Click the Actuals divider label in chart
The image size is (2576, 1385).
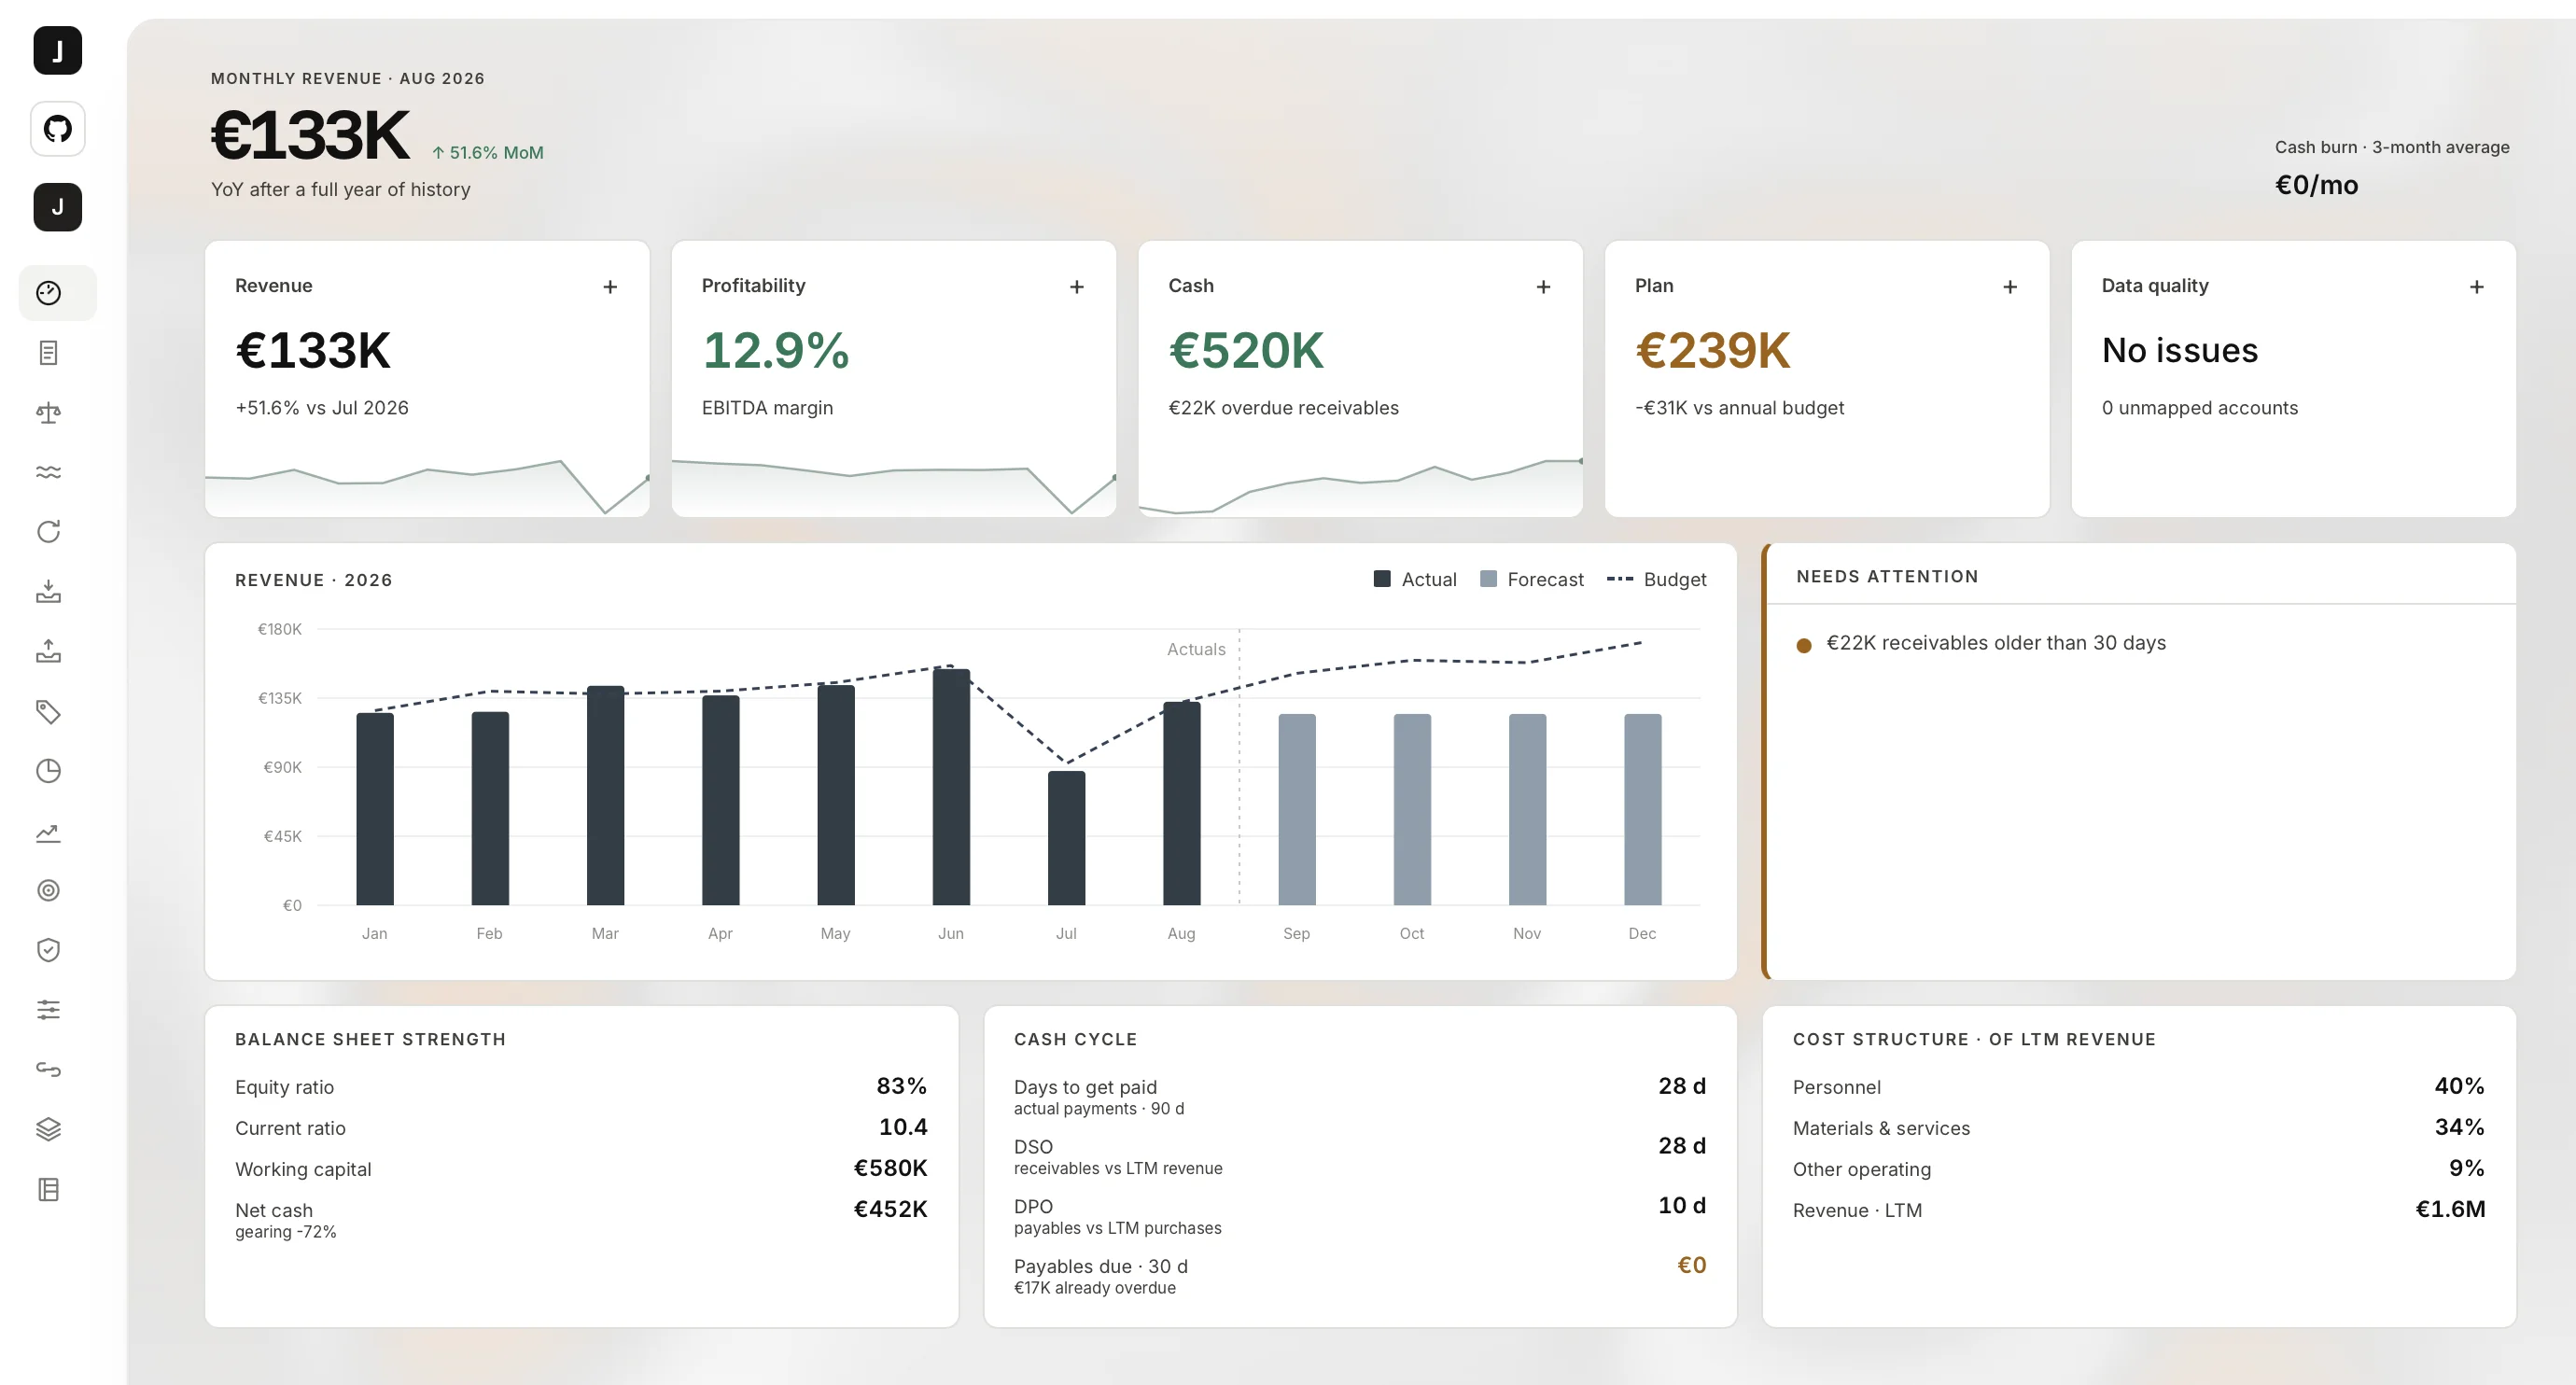[x=1196, y=649]
